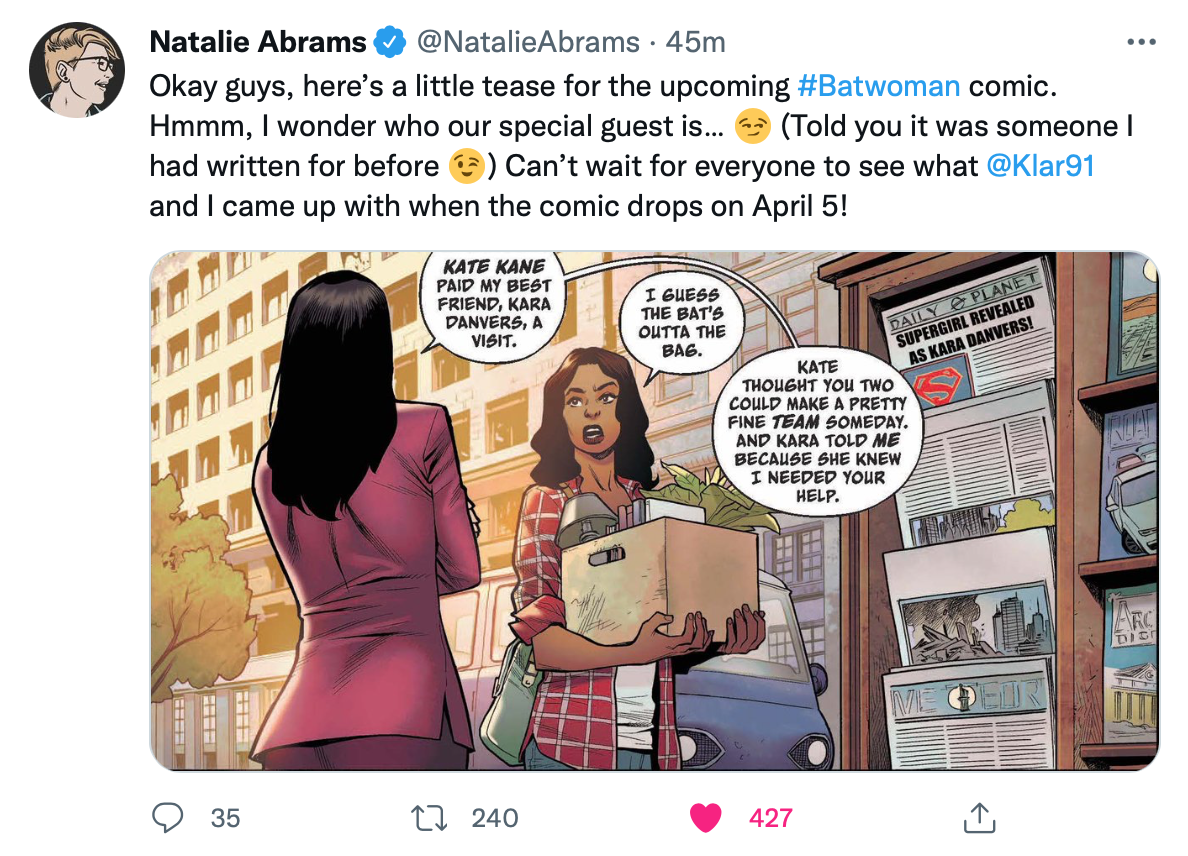This screenshot has height=856, width=1188.
Task: Click the share upload icon
Action: 979,817
